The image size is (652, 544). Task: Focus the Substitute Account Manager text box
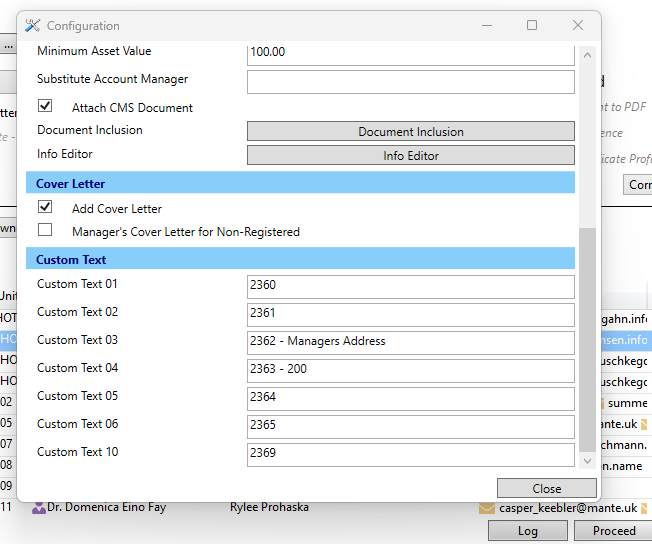(x=410, y=81)
